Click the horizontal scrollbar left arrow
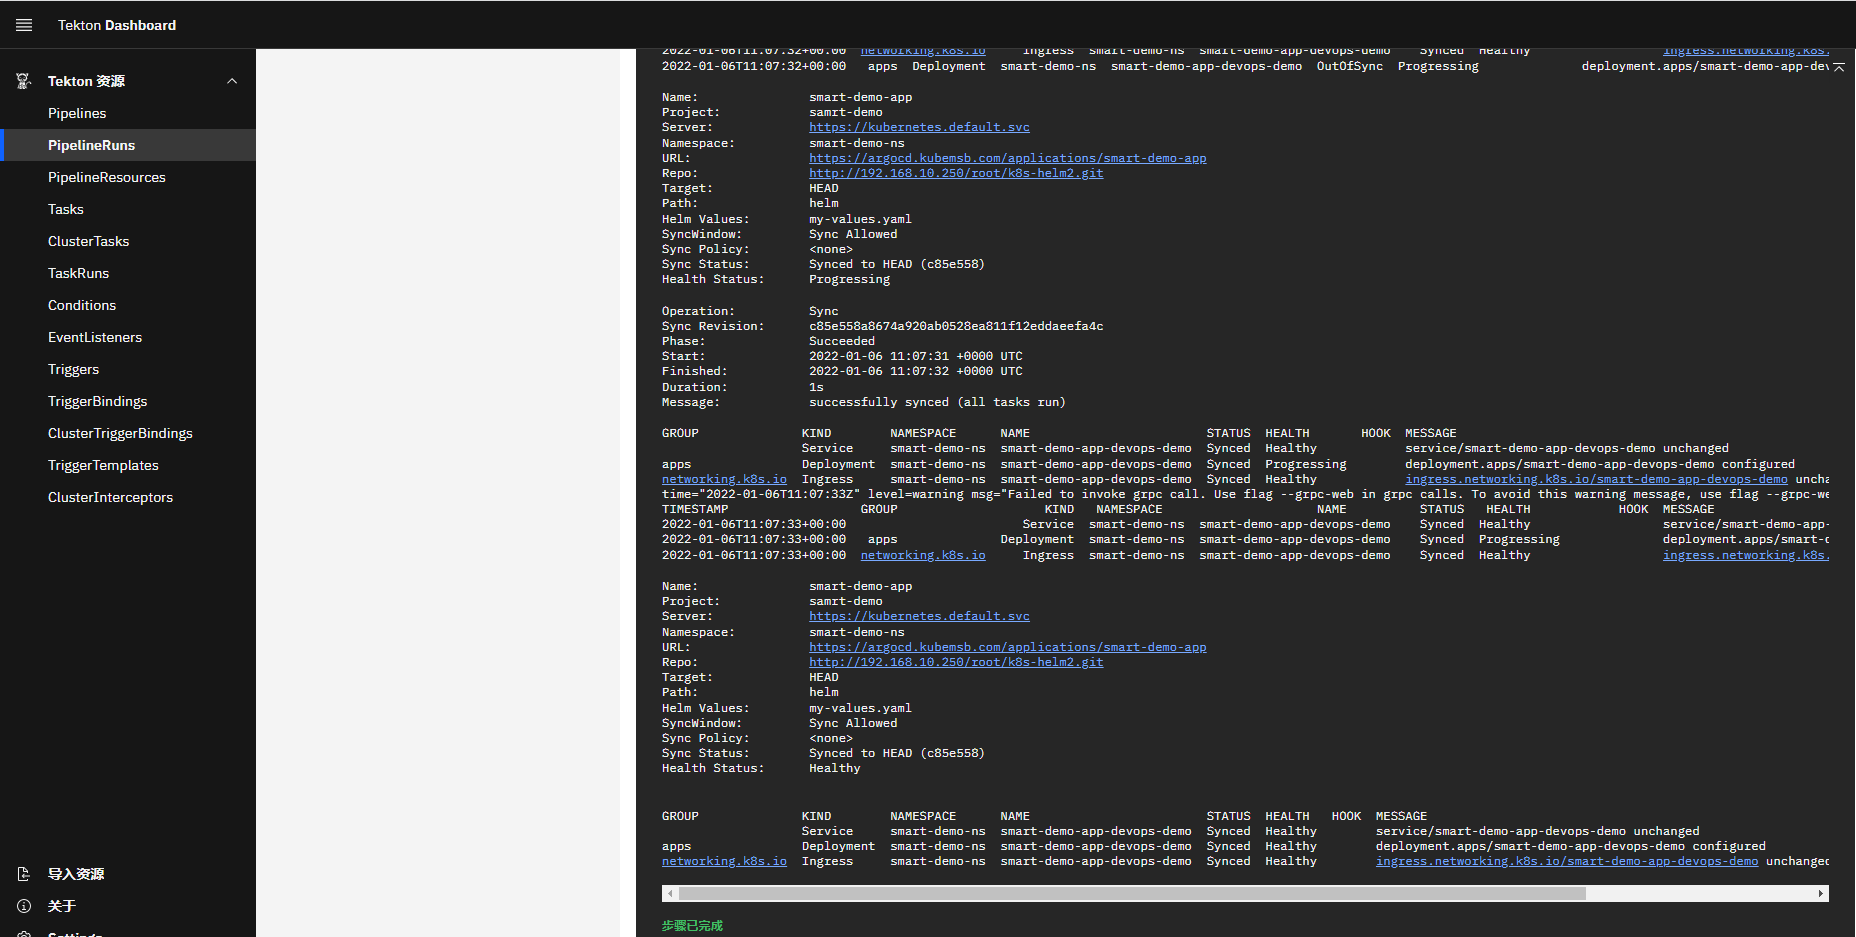This screenshot has height=937, width=1856. pyautogui.click(x=670, y=893)
